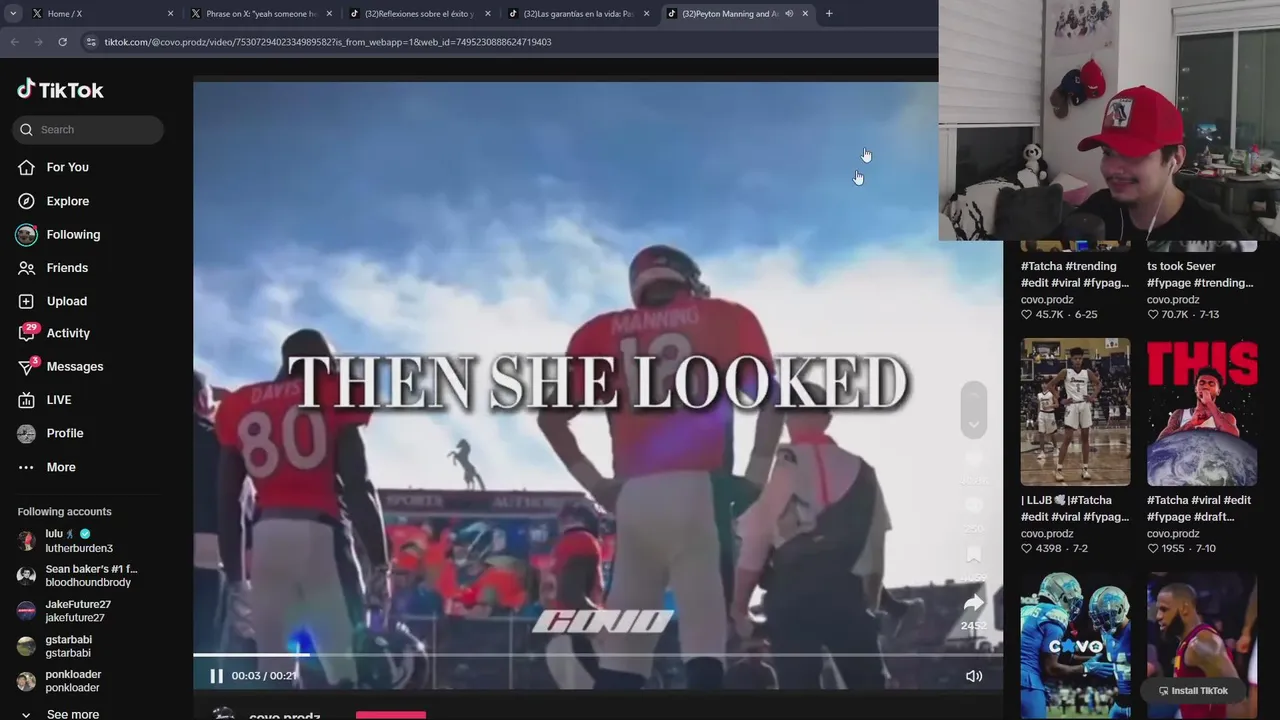
Task: Click the Install TikTok button
Action: coord(1192,691)
